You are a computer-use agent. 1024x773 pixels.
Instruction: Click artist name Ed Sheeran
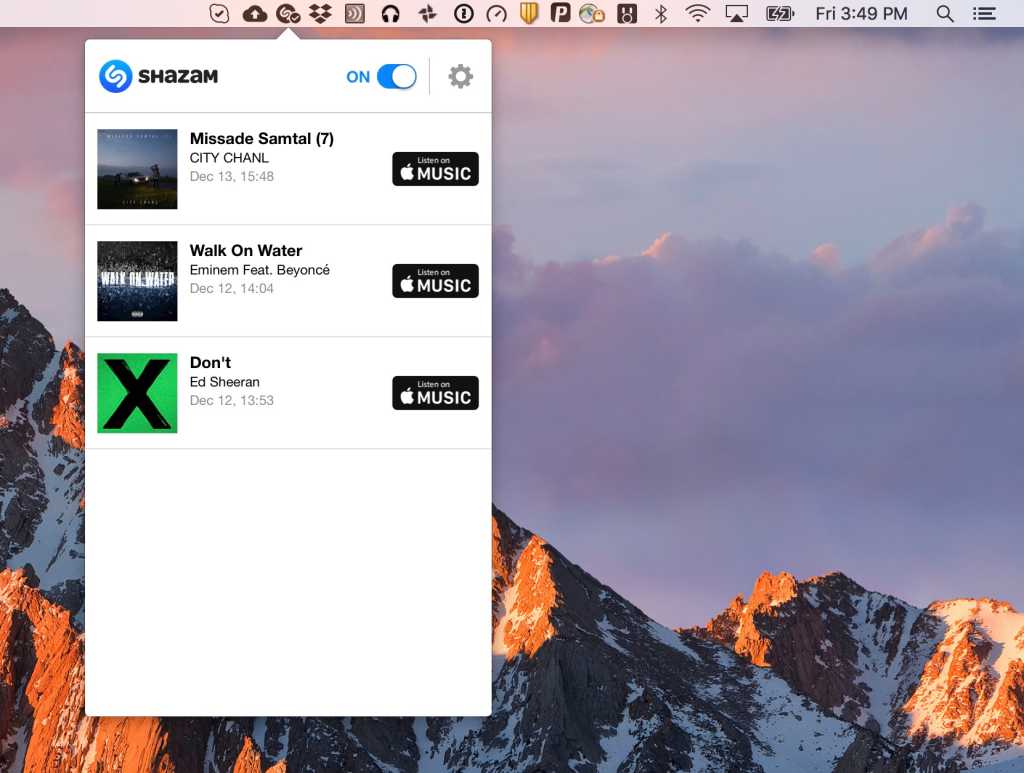pos(224,382)
